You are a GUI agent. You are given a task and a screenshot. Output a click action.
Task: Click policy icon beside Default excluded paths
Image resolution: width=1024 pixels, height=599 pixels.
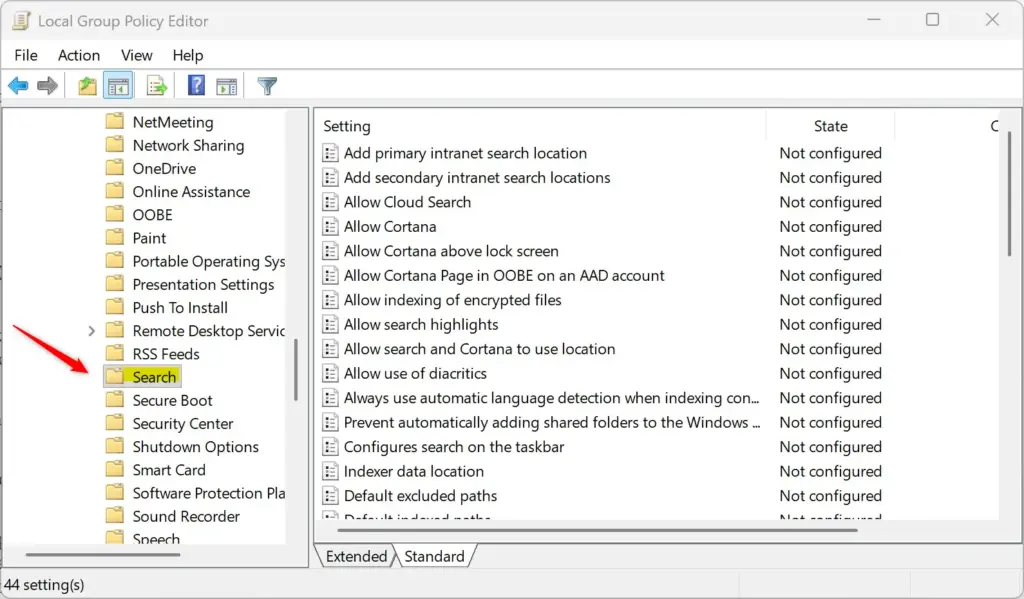pyautogui.click(x=330, y=496)
